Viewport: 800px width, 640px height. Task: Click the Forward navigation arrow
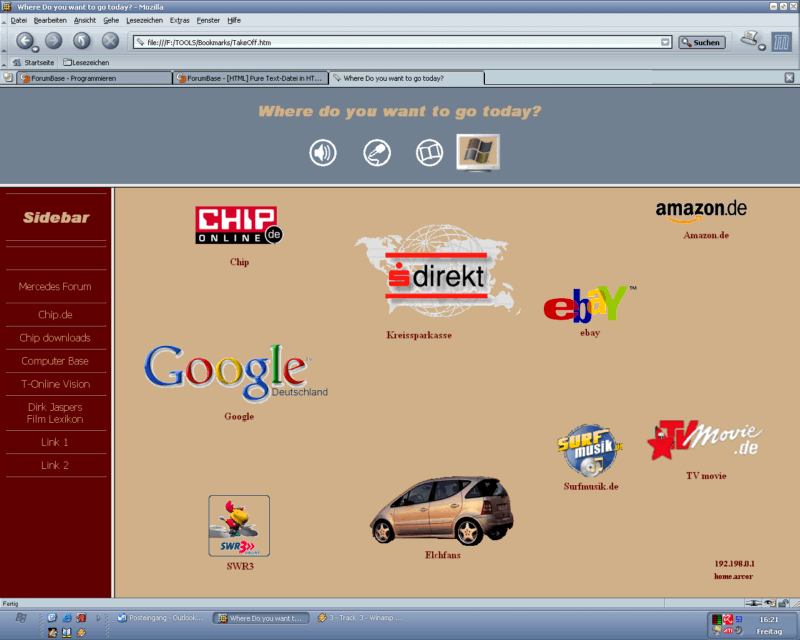(54, 40)
